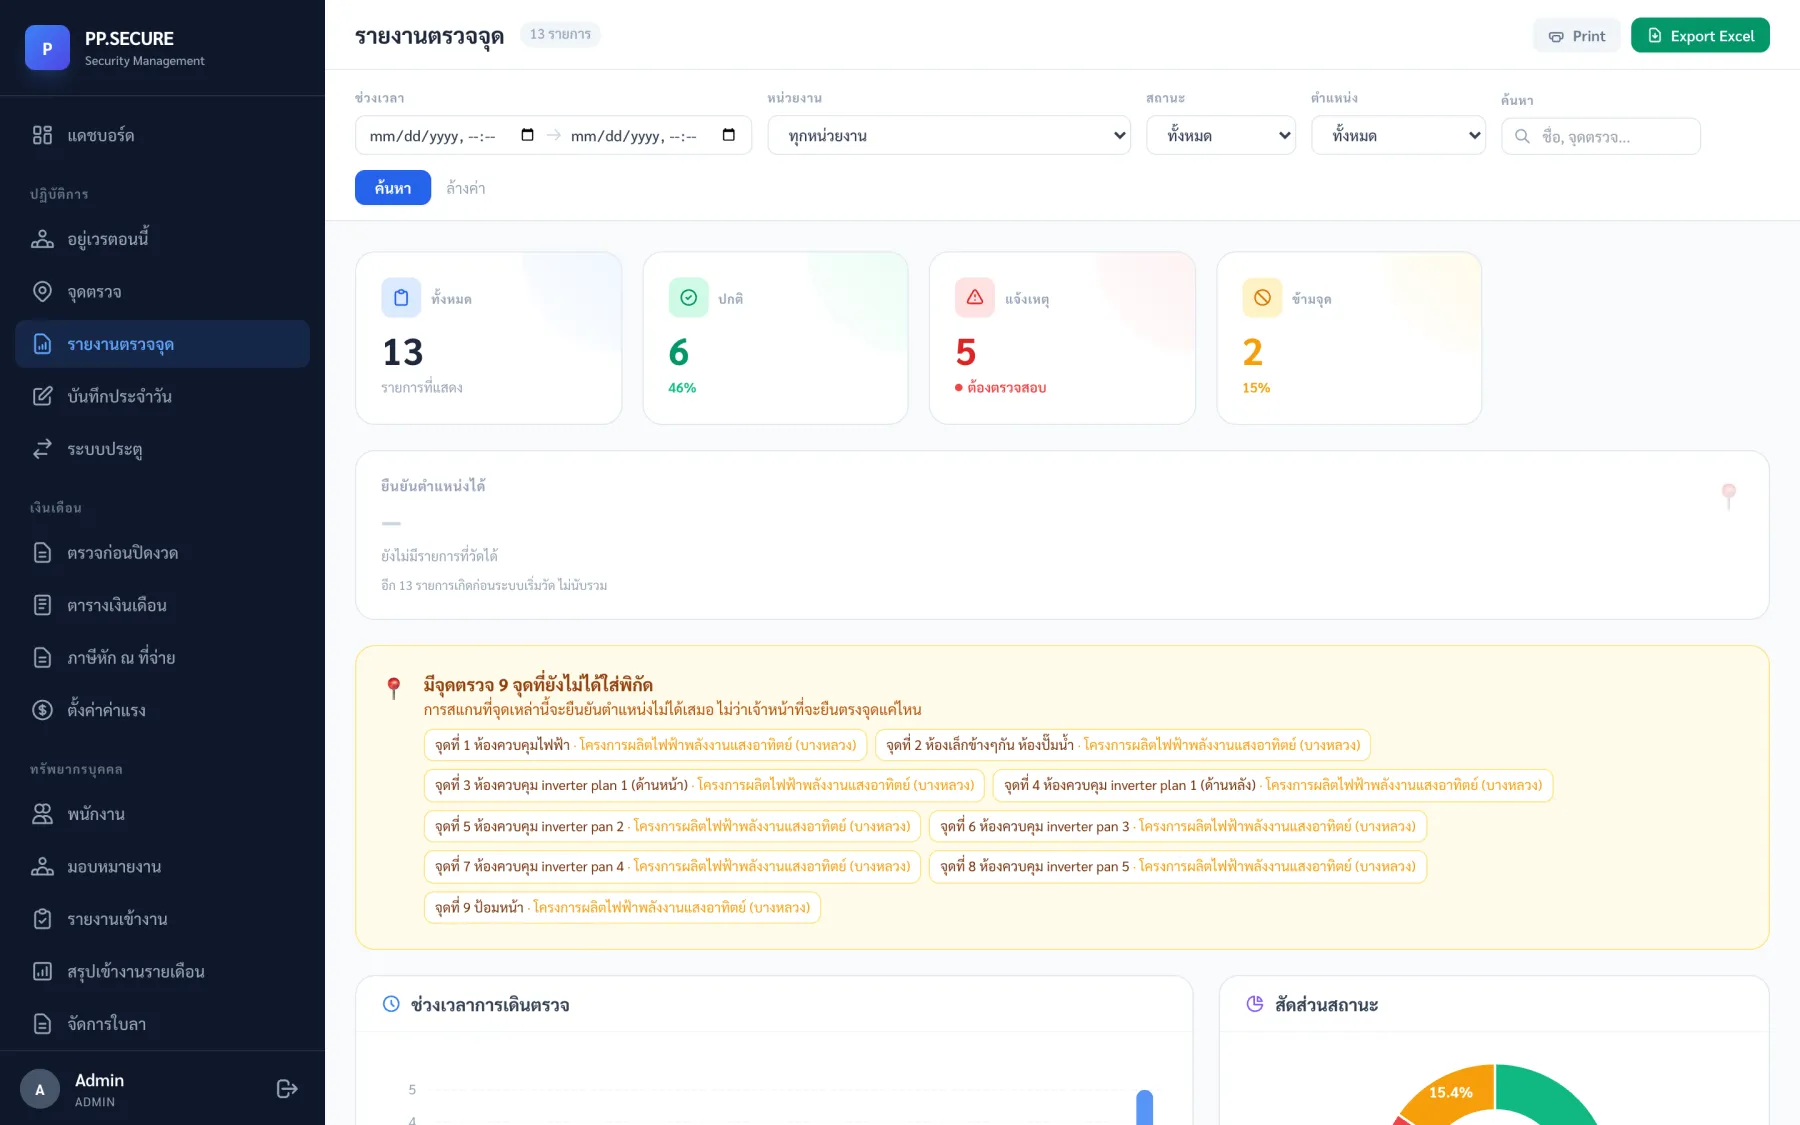Viewport: 1800px width, 1125px height.
Task: Click the clock icon beside ช่วงเวลาการเดินตรวจ
Action: point(391,1004)
